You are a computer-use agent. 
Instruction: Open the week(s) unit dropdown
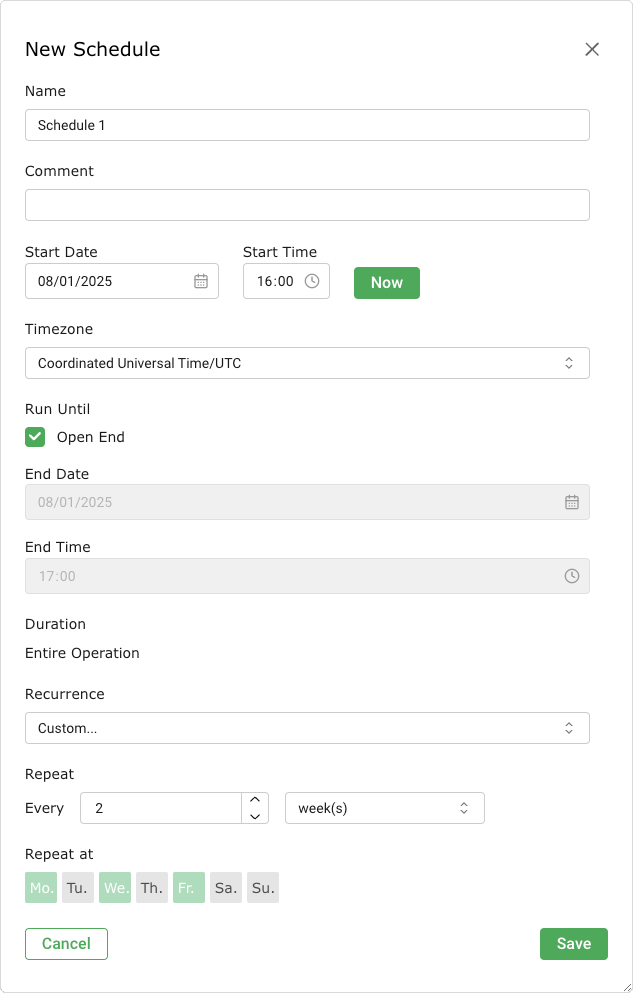tap(384, 808)
